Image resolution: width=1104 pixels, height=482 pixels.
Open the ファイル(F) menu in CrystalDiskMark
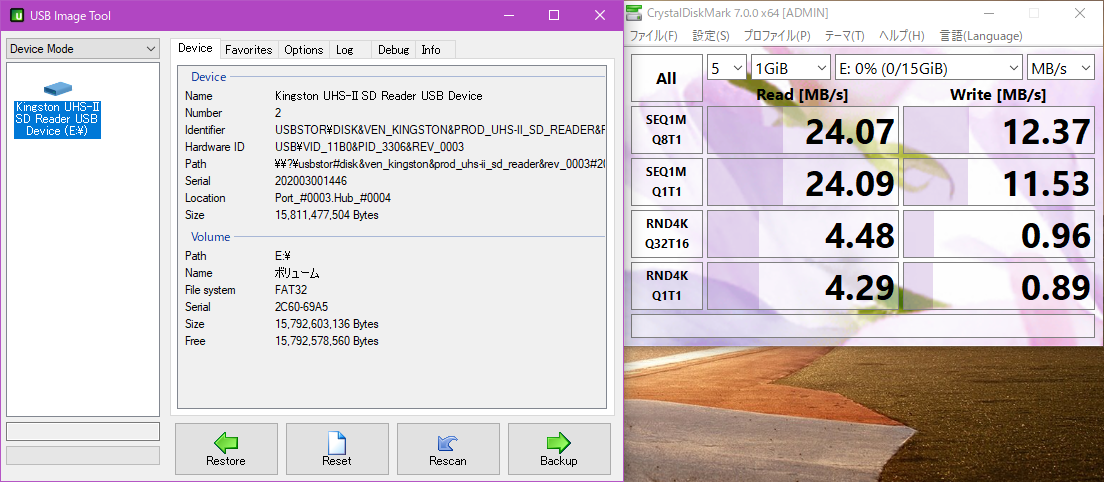[653, 36]
